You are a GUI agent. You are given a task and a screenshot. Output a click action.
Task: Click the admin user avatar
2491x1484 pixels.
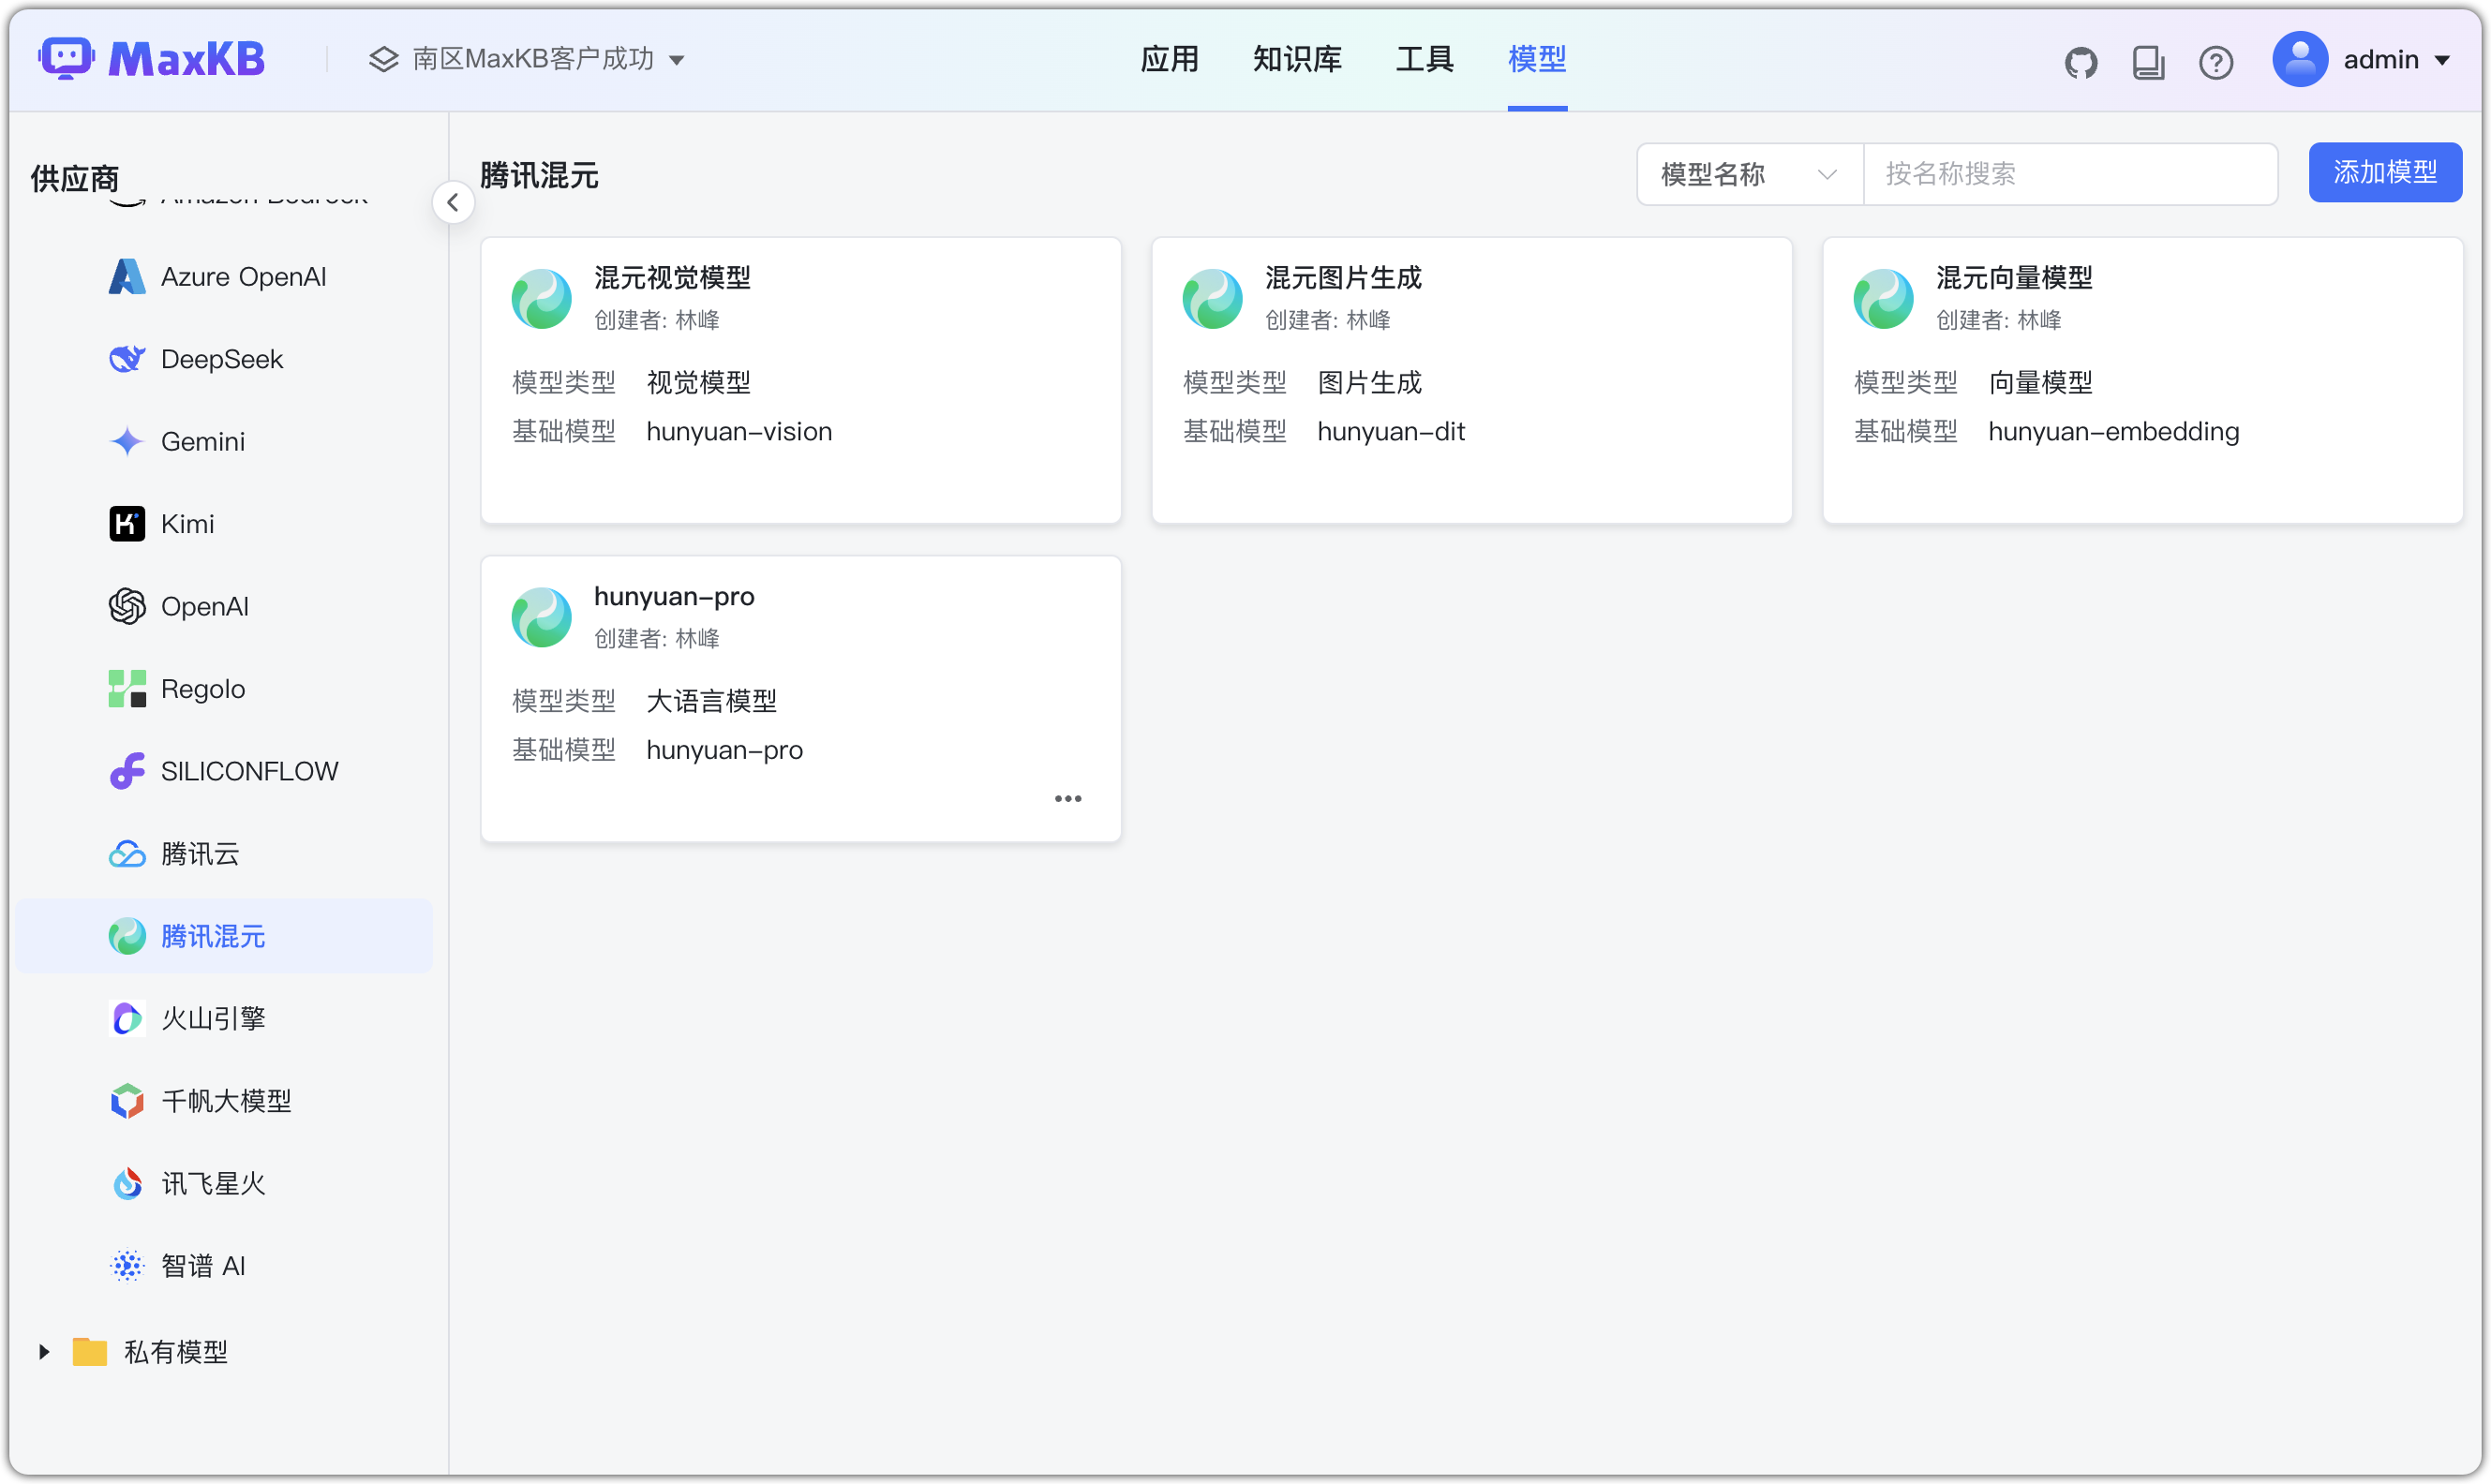pyautogui.click(x=2299, y=59)
